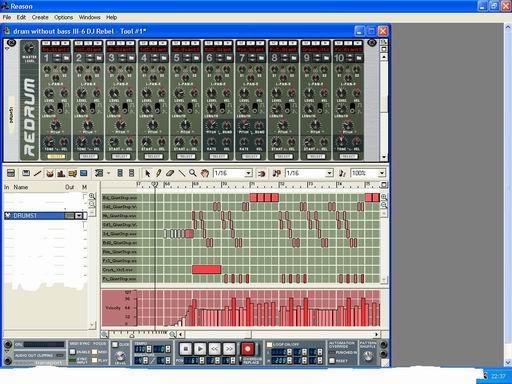Enable MIDI Sync
Screen dimensions: 512x384
coord(72,352)
